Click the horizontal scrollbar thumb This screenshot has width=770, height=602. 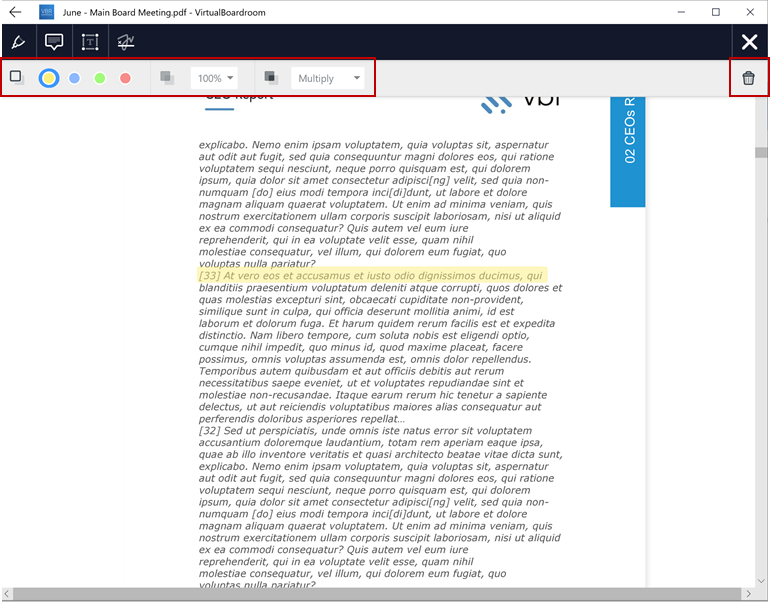[377, 594]
